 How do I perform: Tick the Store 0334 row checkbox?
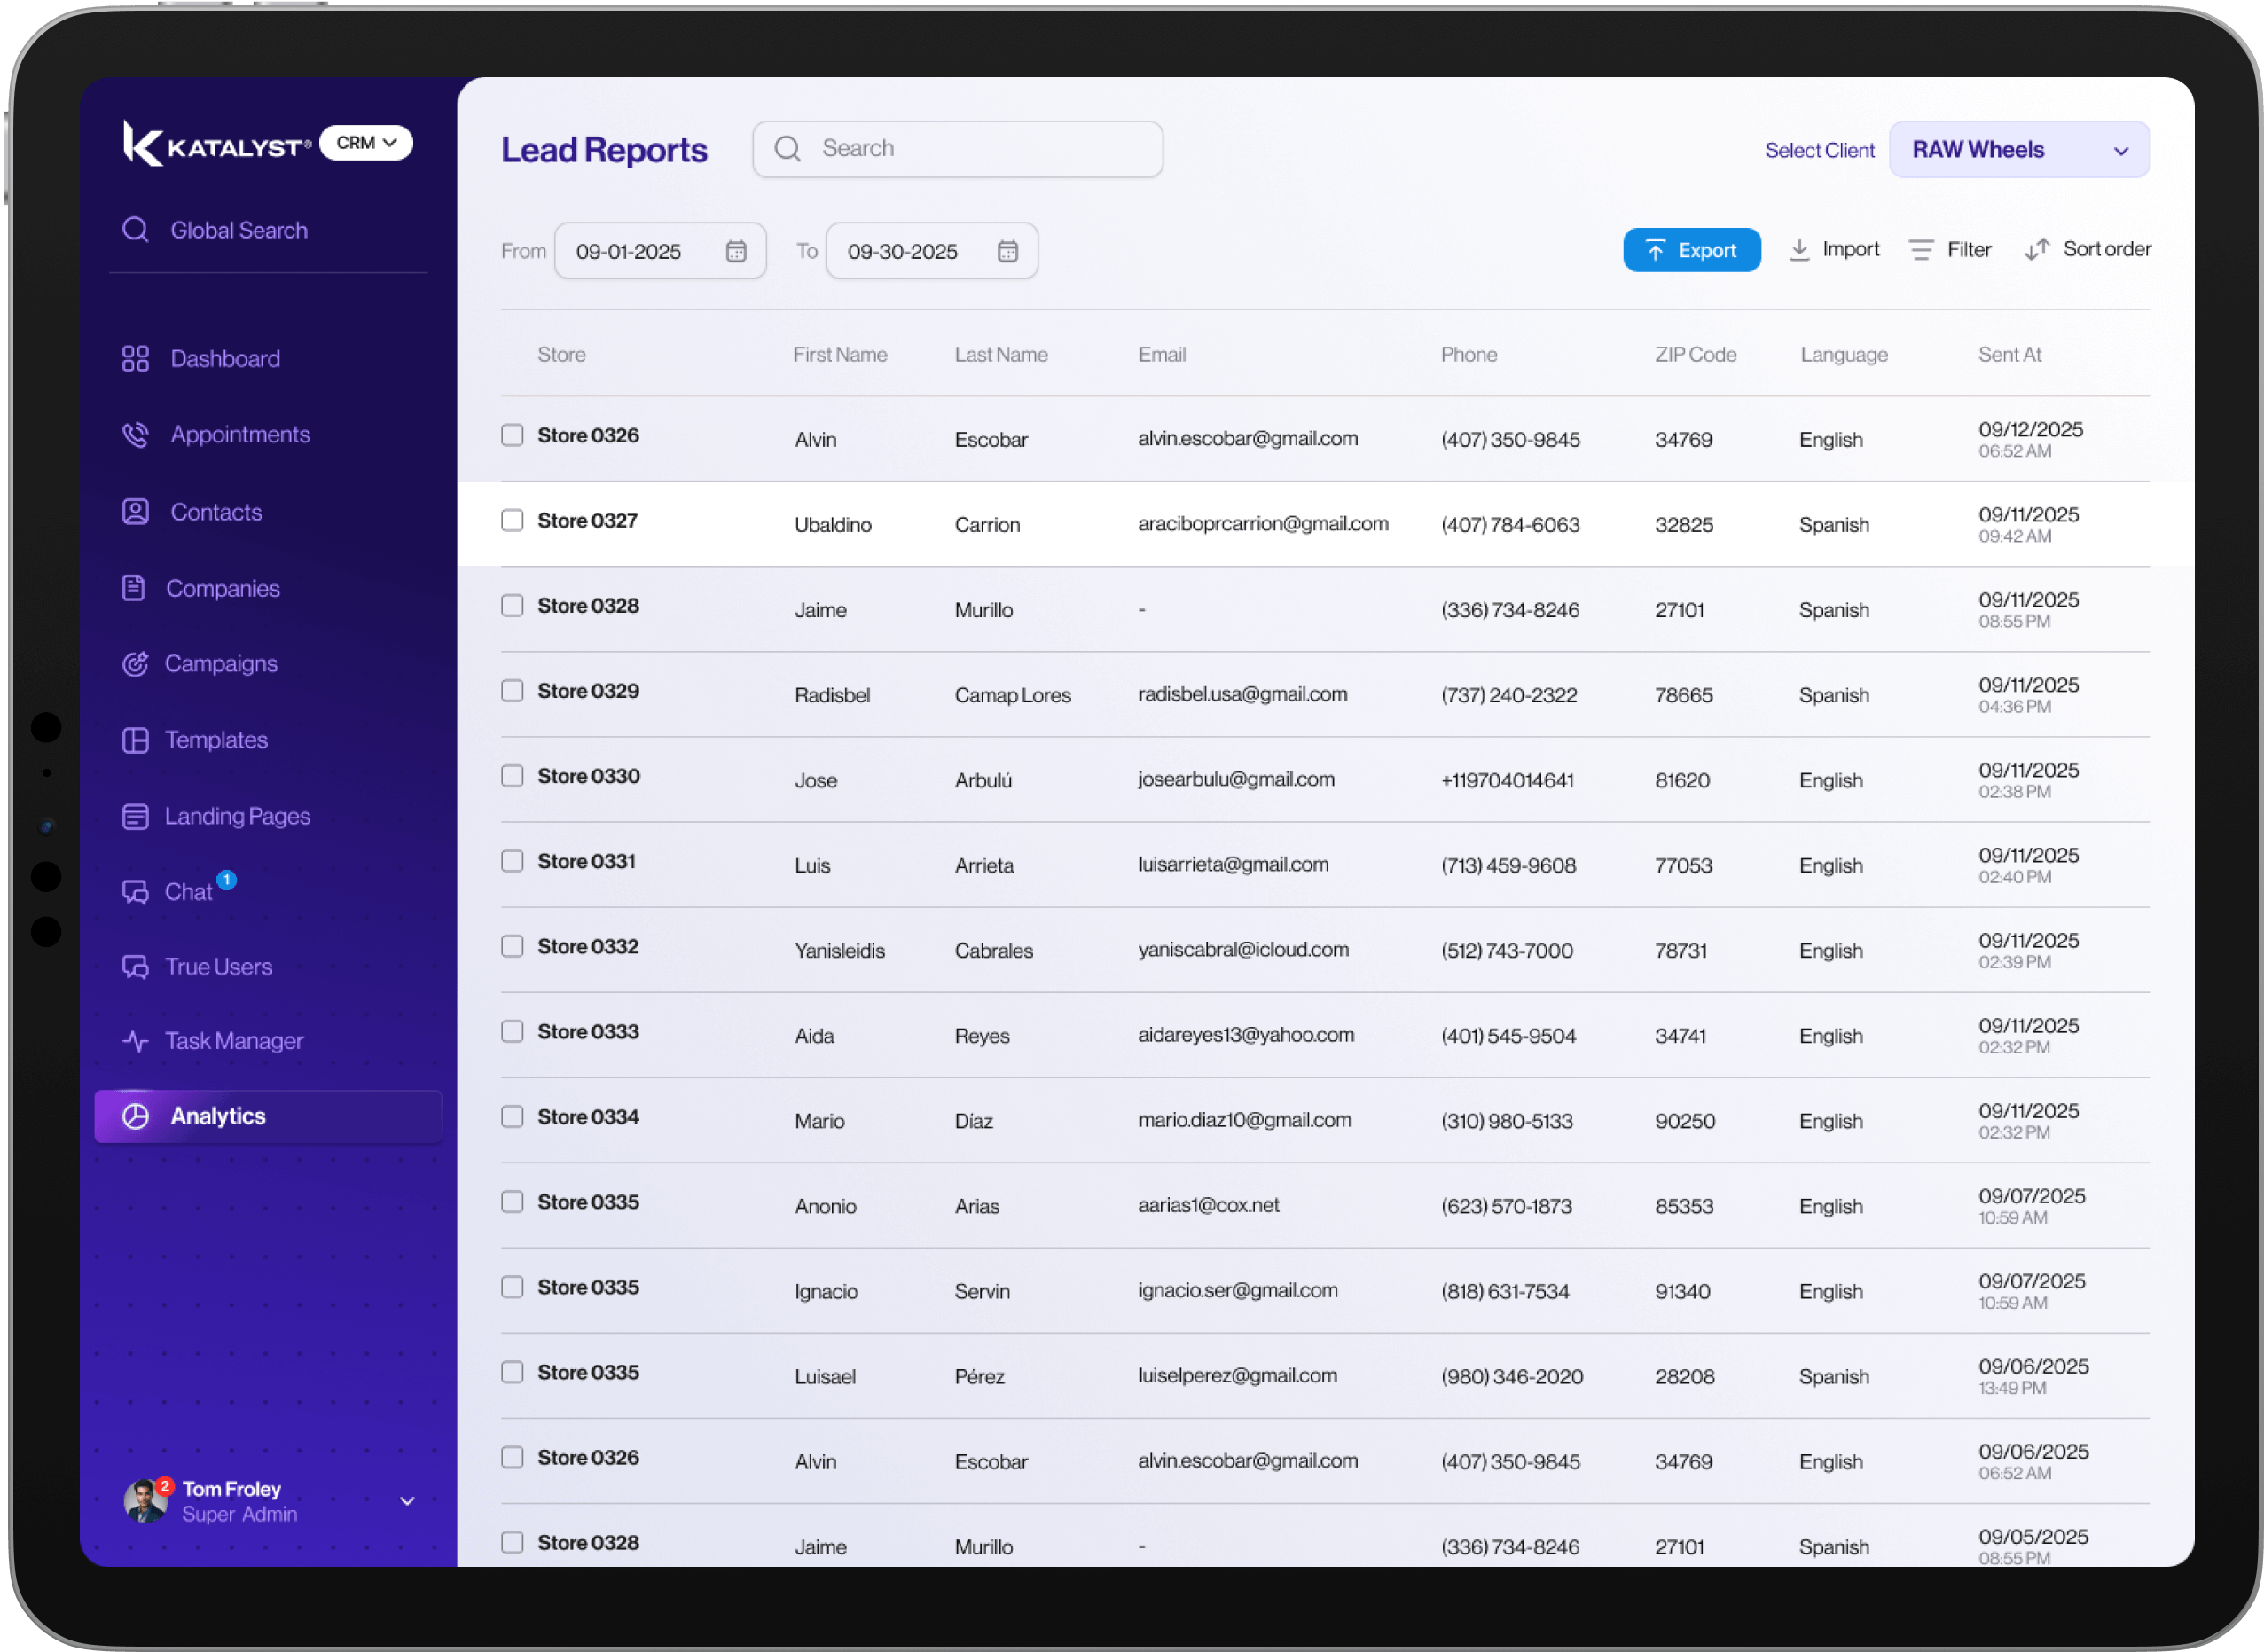pos(512,1117)
